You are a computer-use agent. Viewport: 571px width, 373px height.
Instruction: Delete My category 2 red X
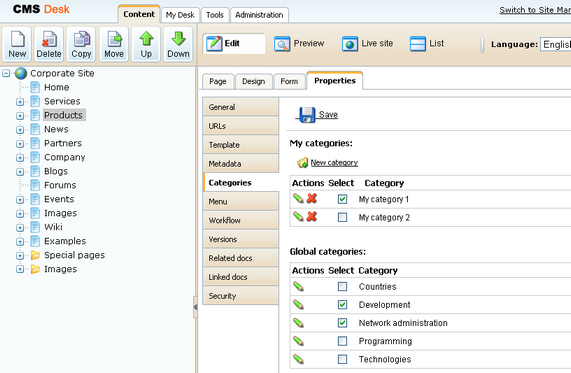312,217
